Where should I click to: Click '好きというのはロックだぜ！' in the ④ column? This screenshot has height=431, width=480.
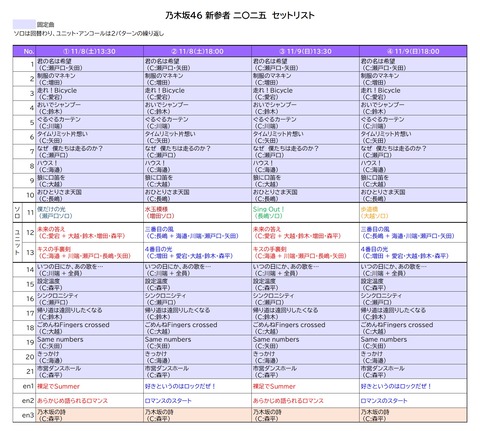click(396, 386)
